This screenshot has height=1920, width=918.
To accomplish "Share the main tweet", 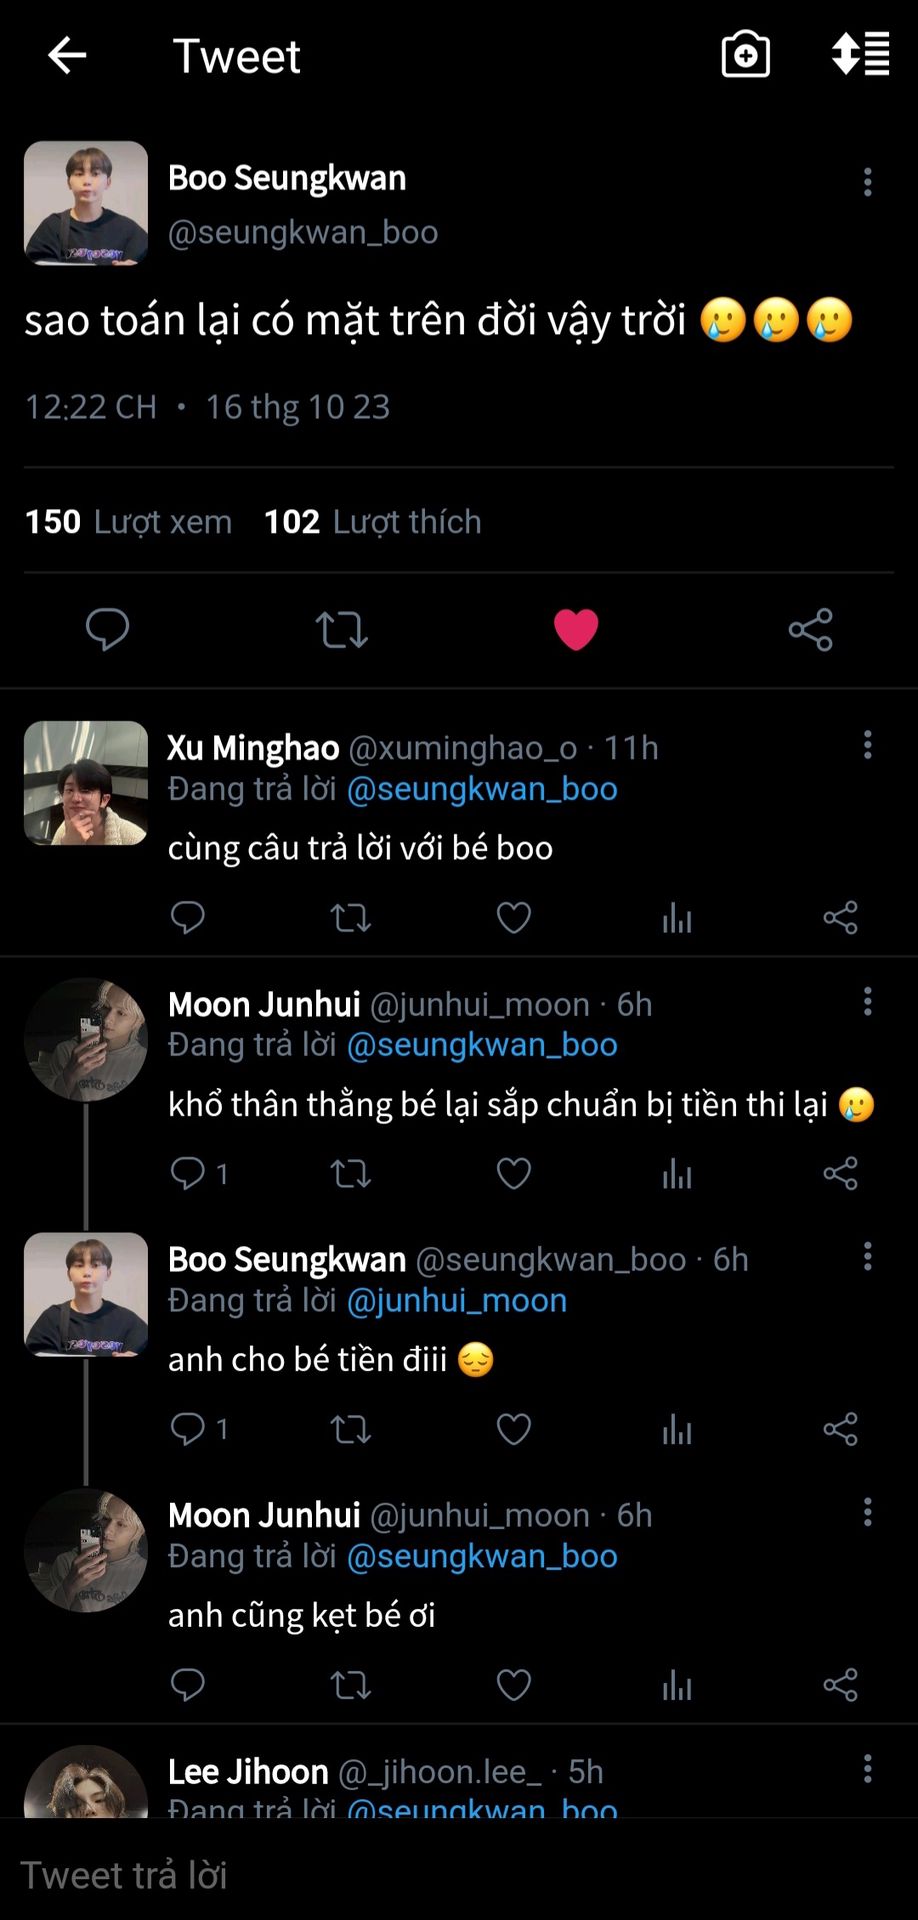I will click(810, 630).
